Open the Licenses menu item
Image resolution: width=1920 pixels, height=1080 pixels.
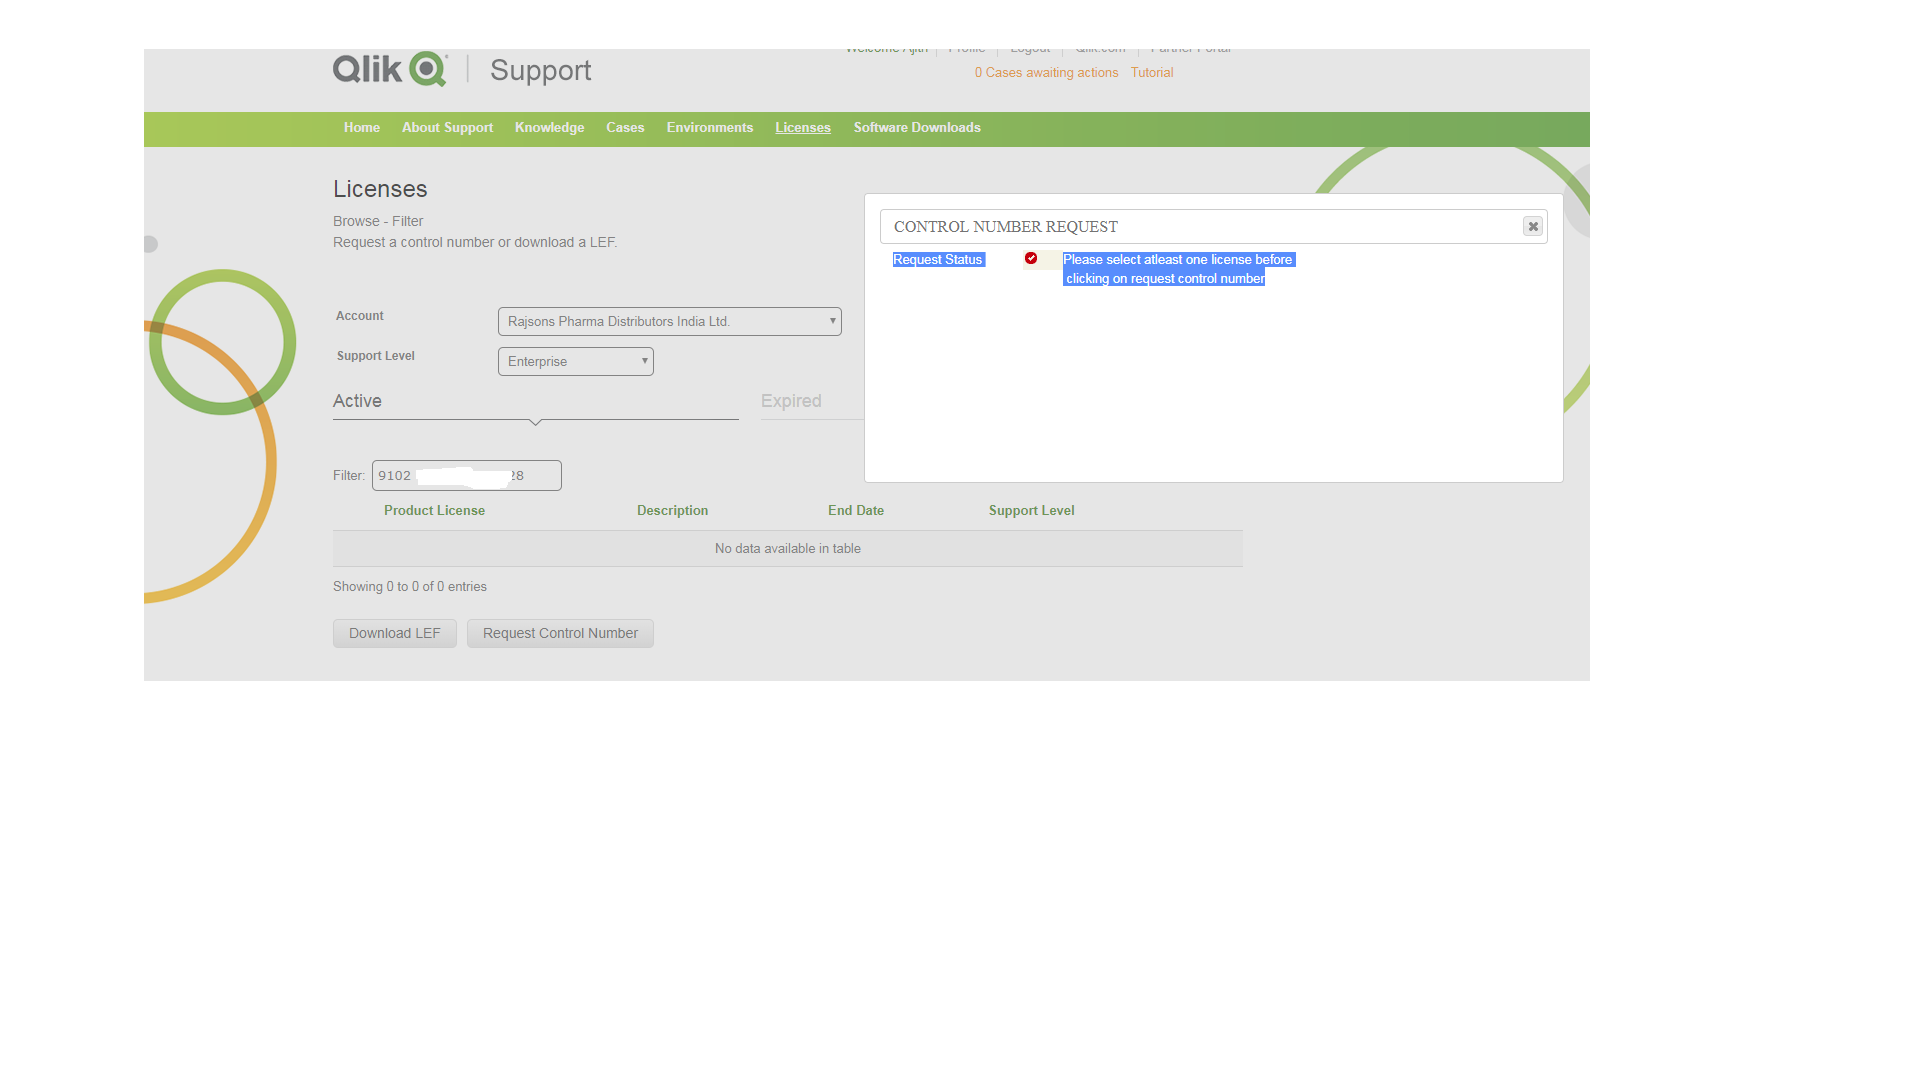(802, 128)
